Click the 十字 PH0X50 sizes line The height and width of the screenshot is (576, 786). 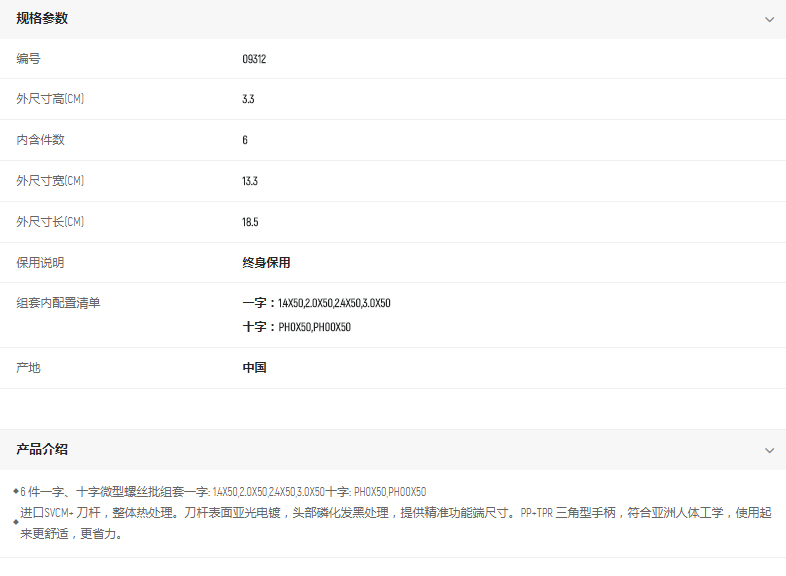coord(296,327)
